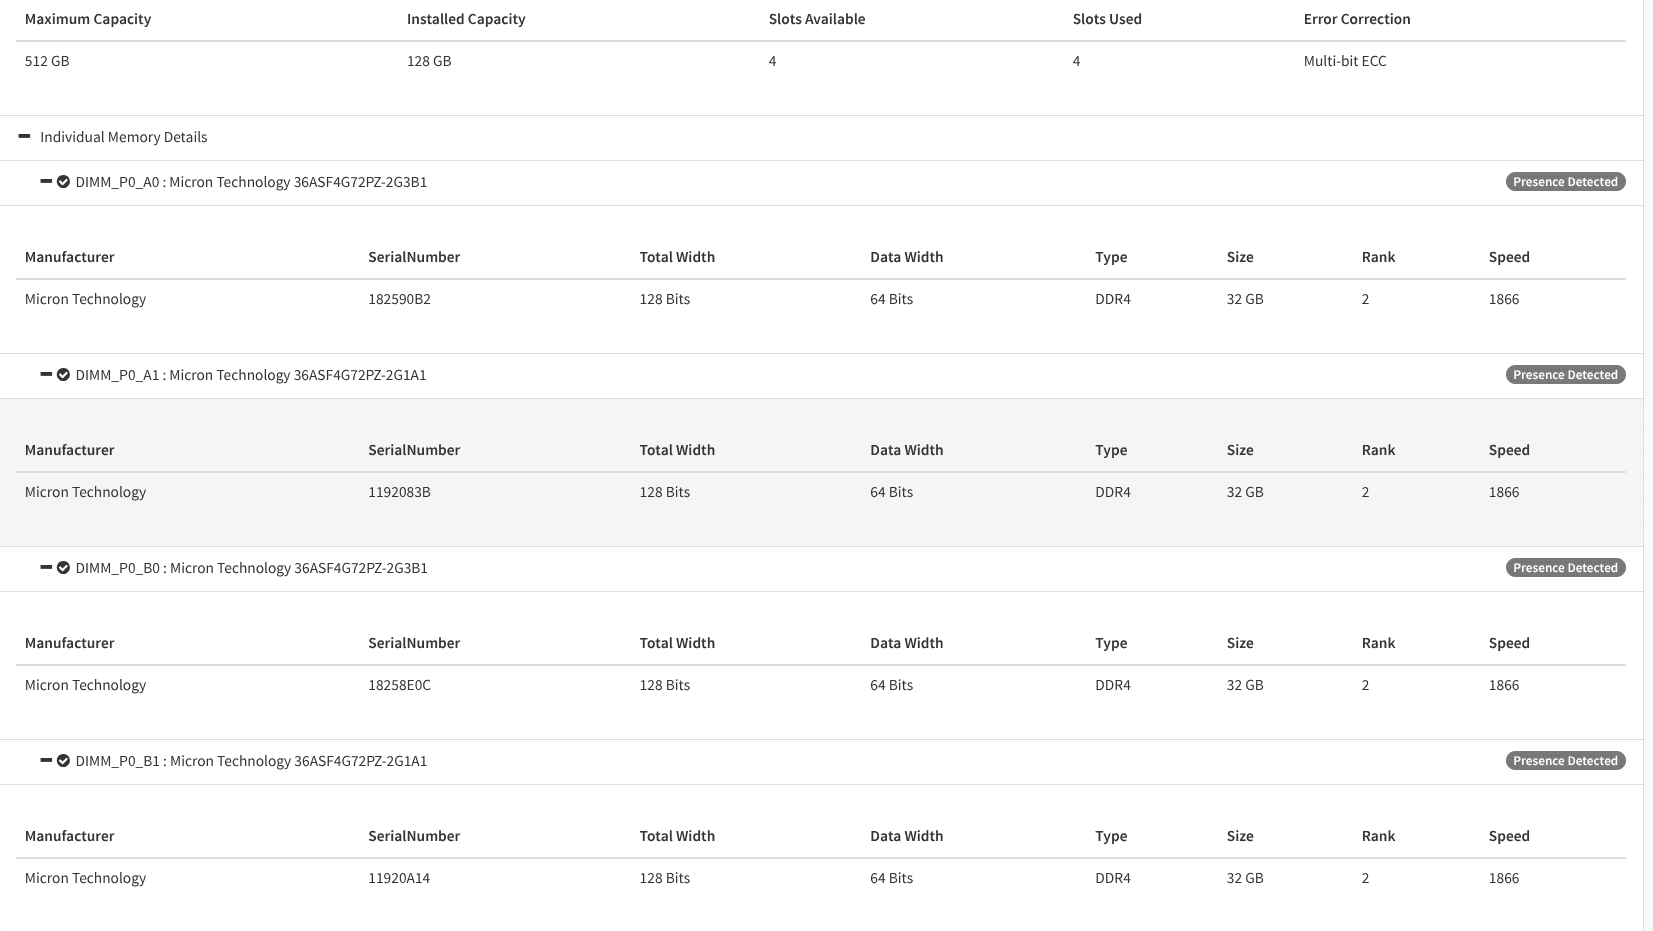Click serial number 1192083B
This screenshot has width=1653, height=931.
point(399,492)
